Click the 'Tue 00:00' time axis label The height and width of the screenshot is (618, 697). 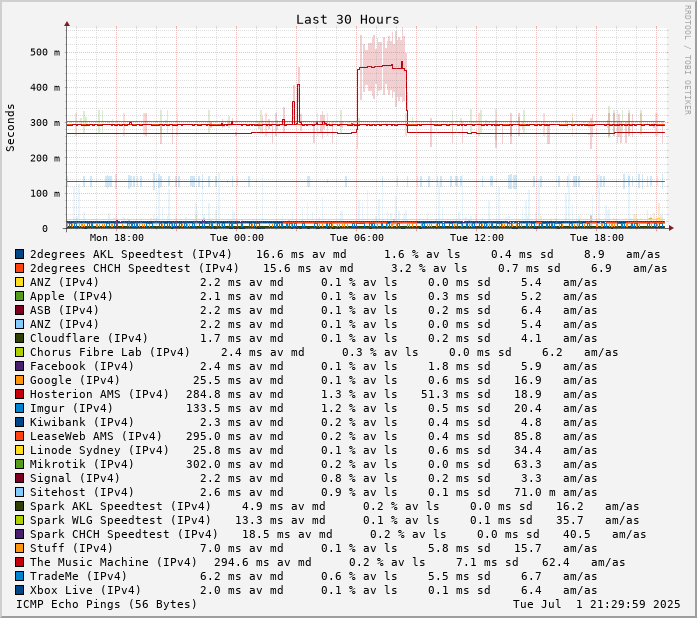click(x=237, y=238)
